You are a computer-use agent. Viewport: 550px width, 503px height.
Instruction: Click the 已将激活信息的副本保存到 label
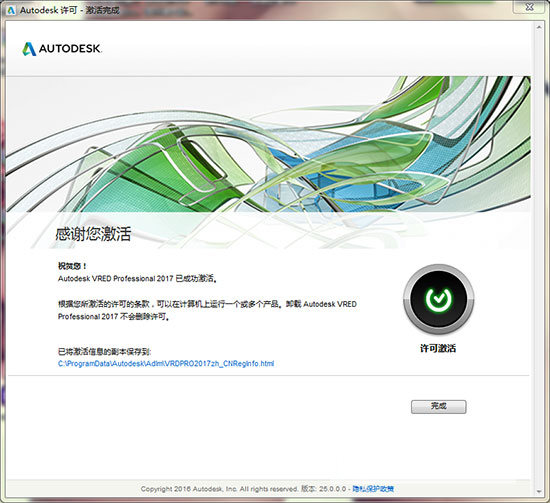pos(104,351)
